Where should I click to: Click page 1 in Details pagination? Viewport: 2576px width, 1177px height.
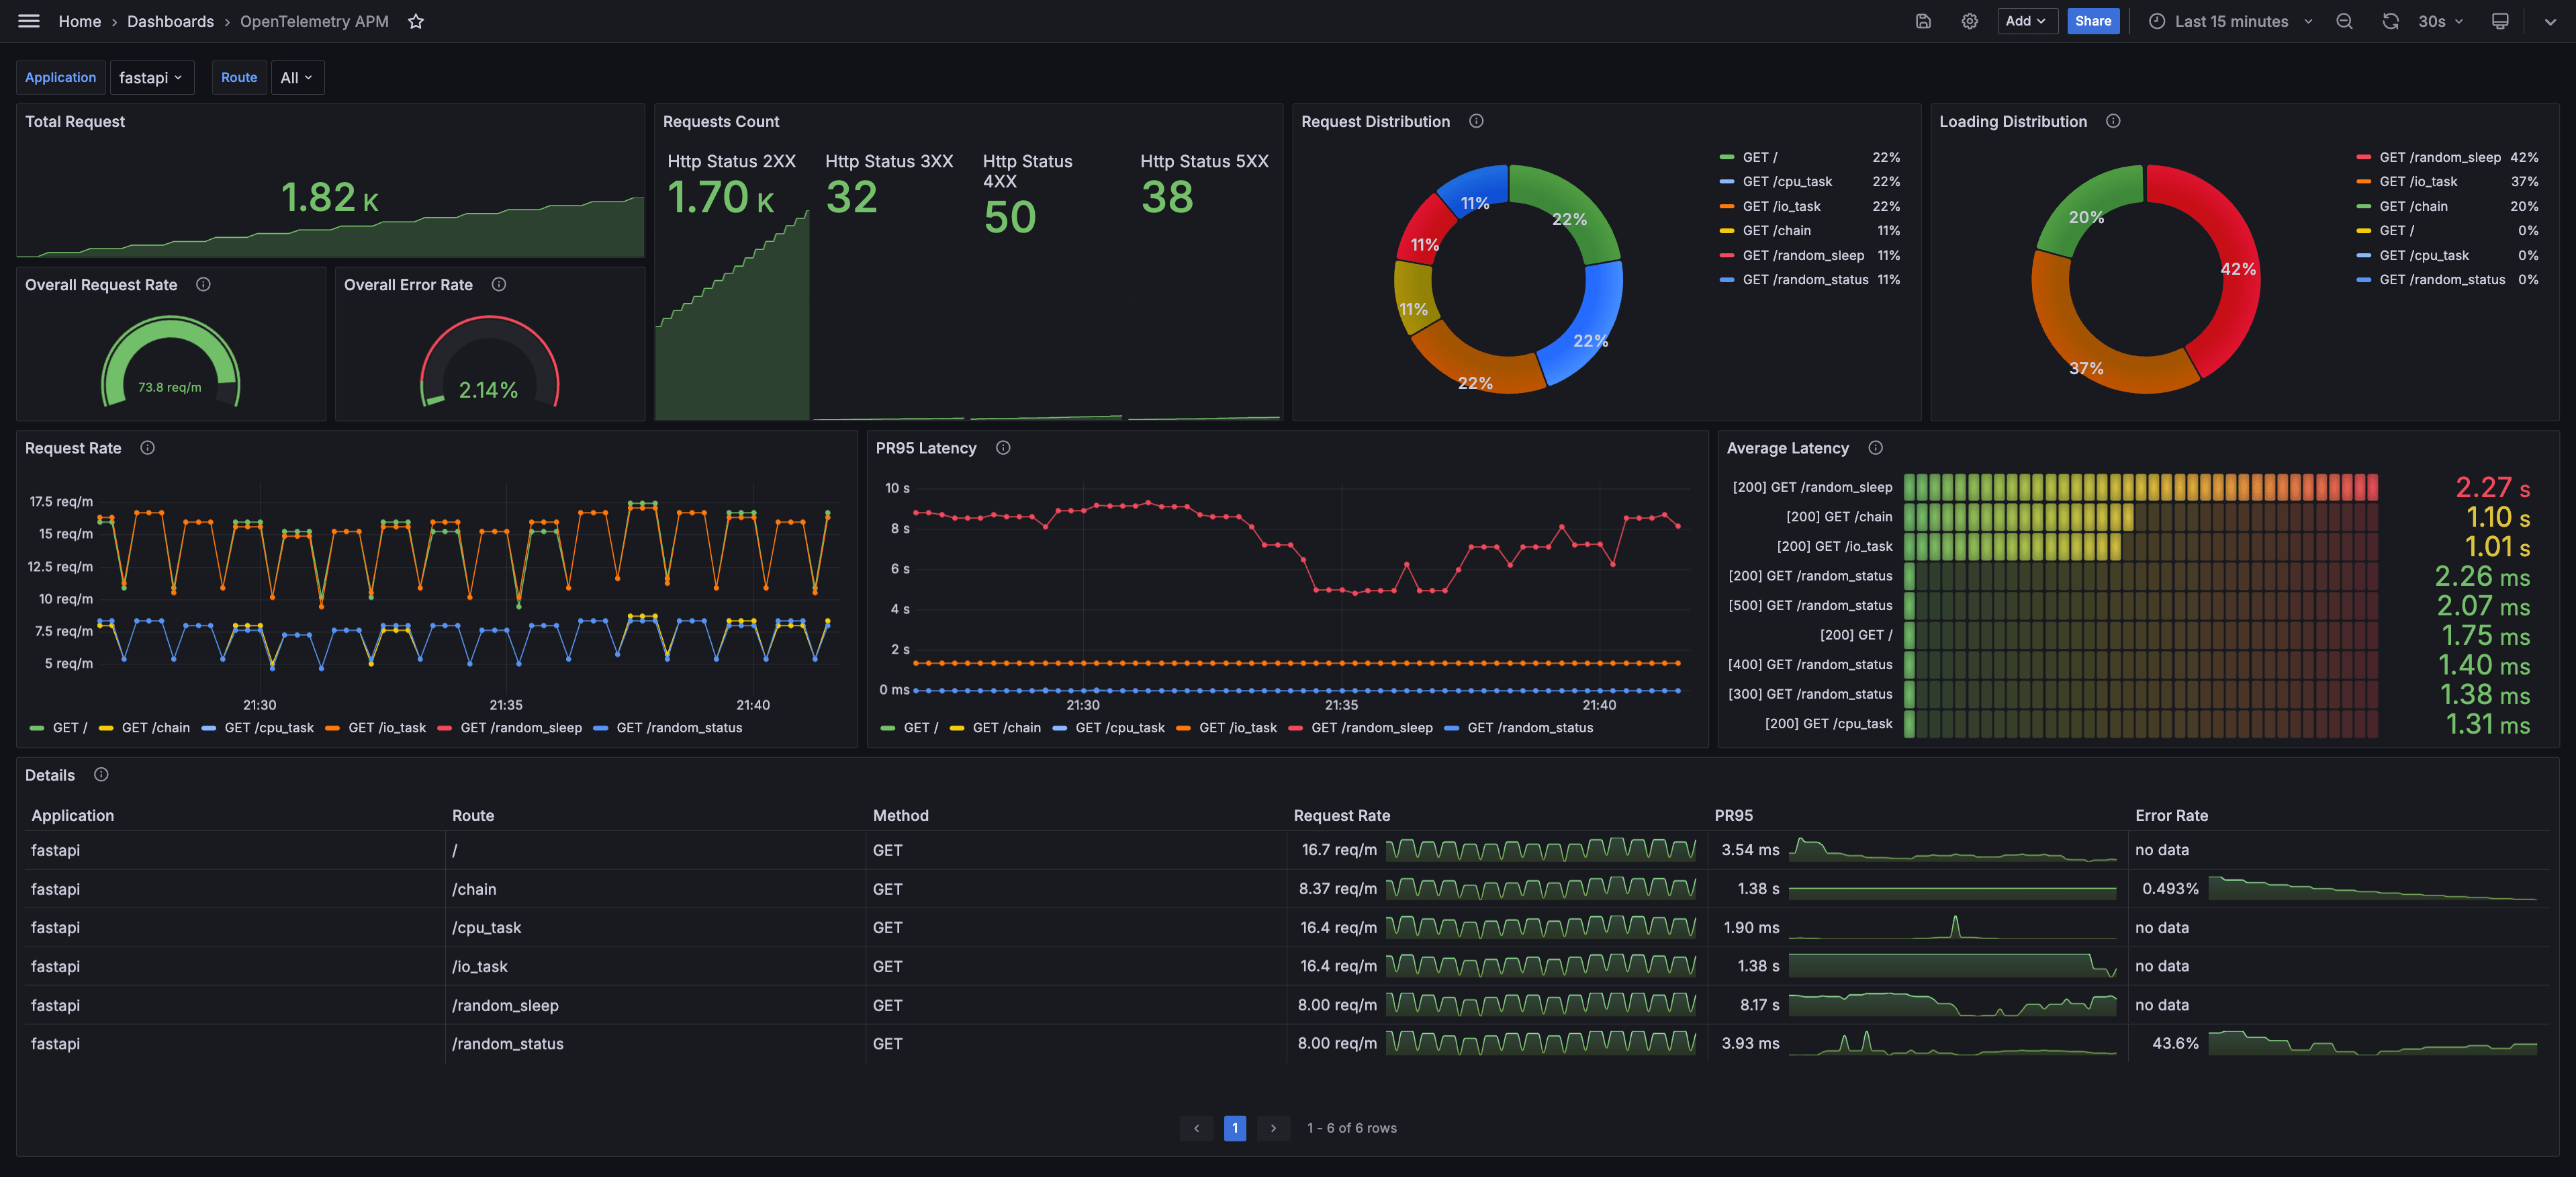tap(1234, 1128)
